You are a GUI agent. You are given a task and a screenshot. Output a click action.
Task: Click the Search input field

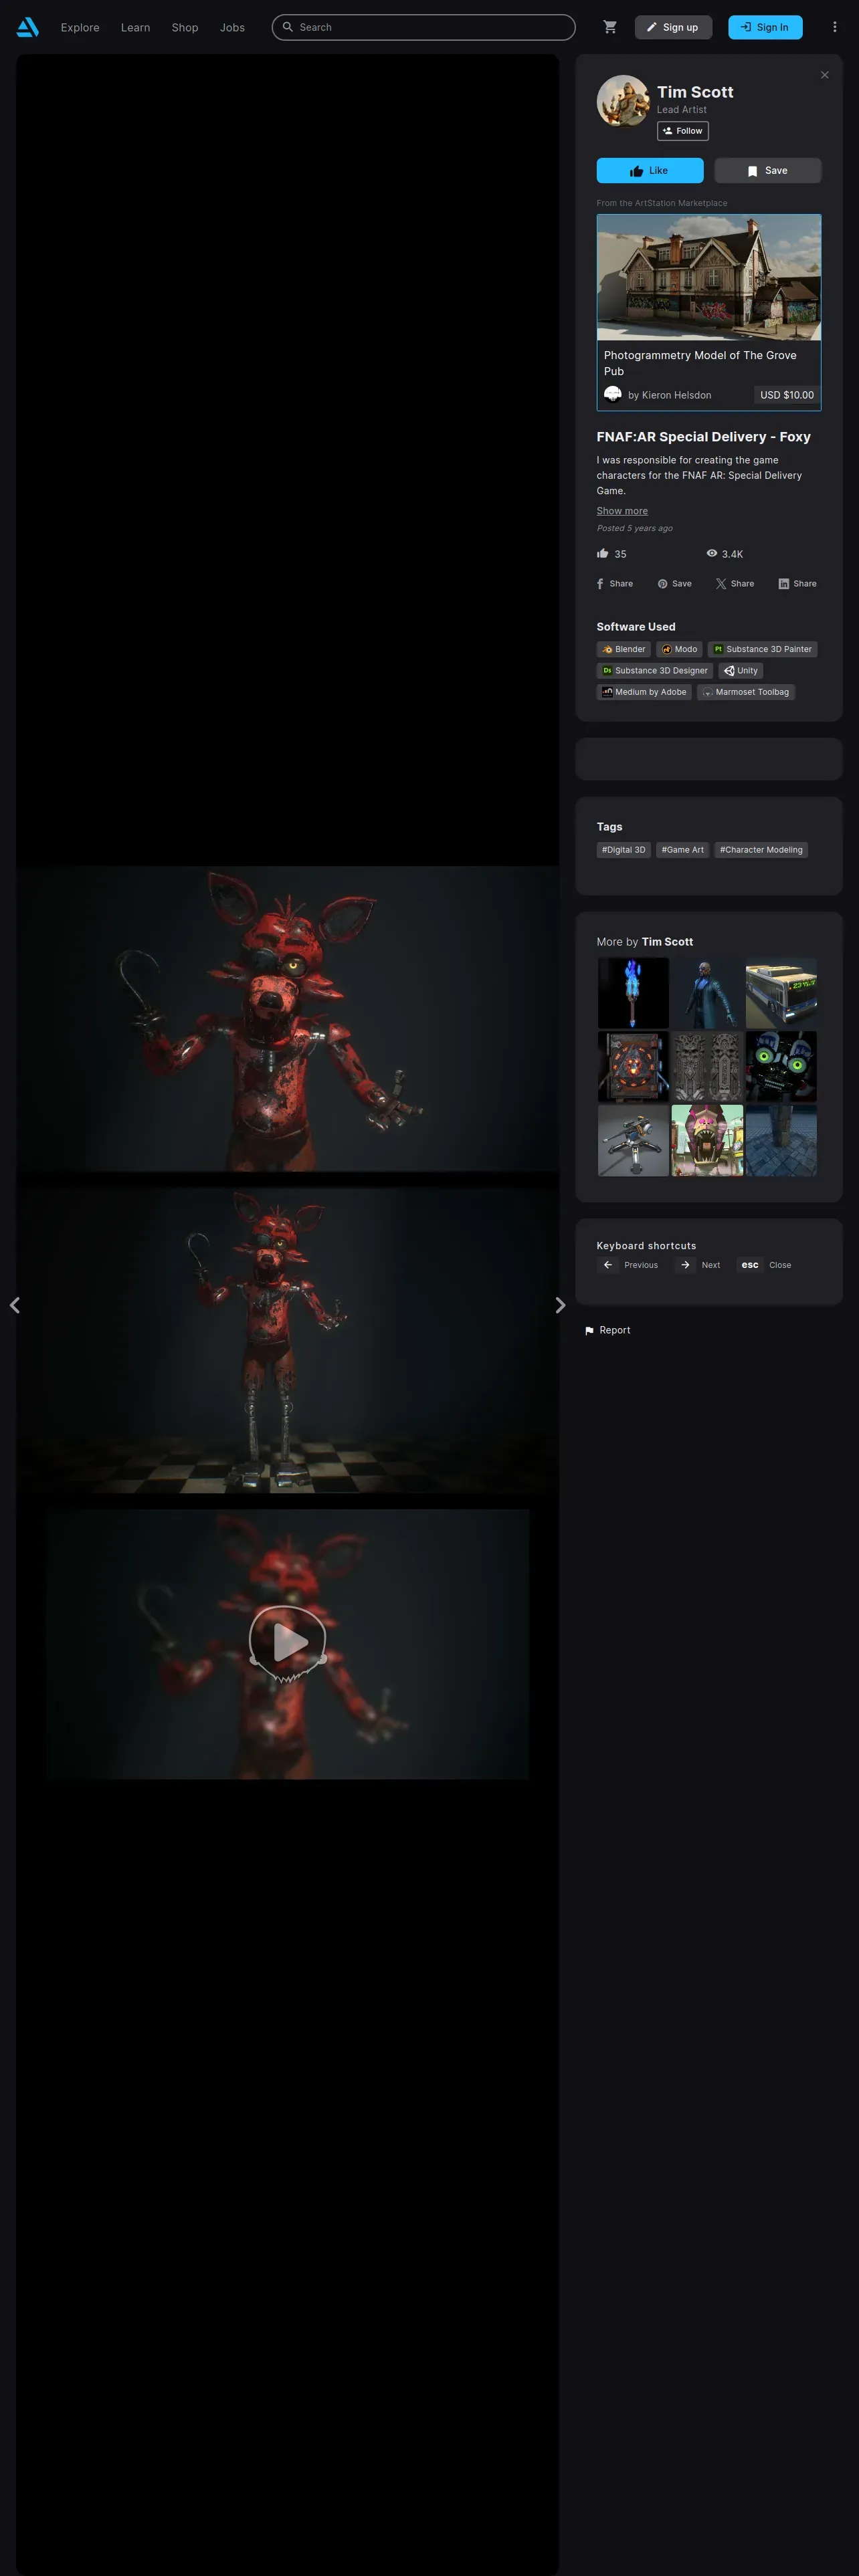pyautogui.click(x=424, y=27)
